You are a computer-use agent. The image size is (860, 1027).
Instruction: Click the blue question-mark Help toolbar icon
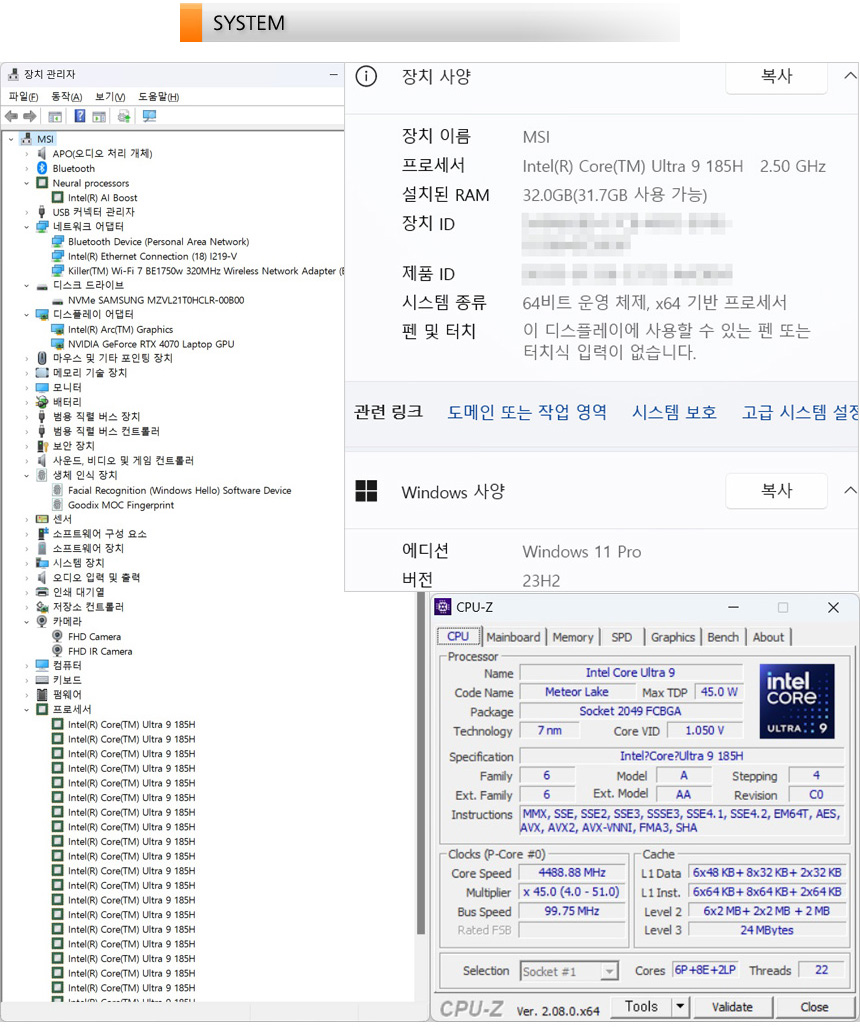80,117
